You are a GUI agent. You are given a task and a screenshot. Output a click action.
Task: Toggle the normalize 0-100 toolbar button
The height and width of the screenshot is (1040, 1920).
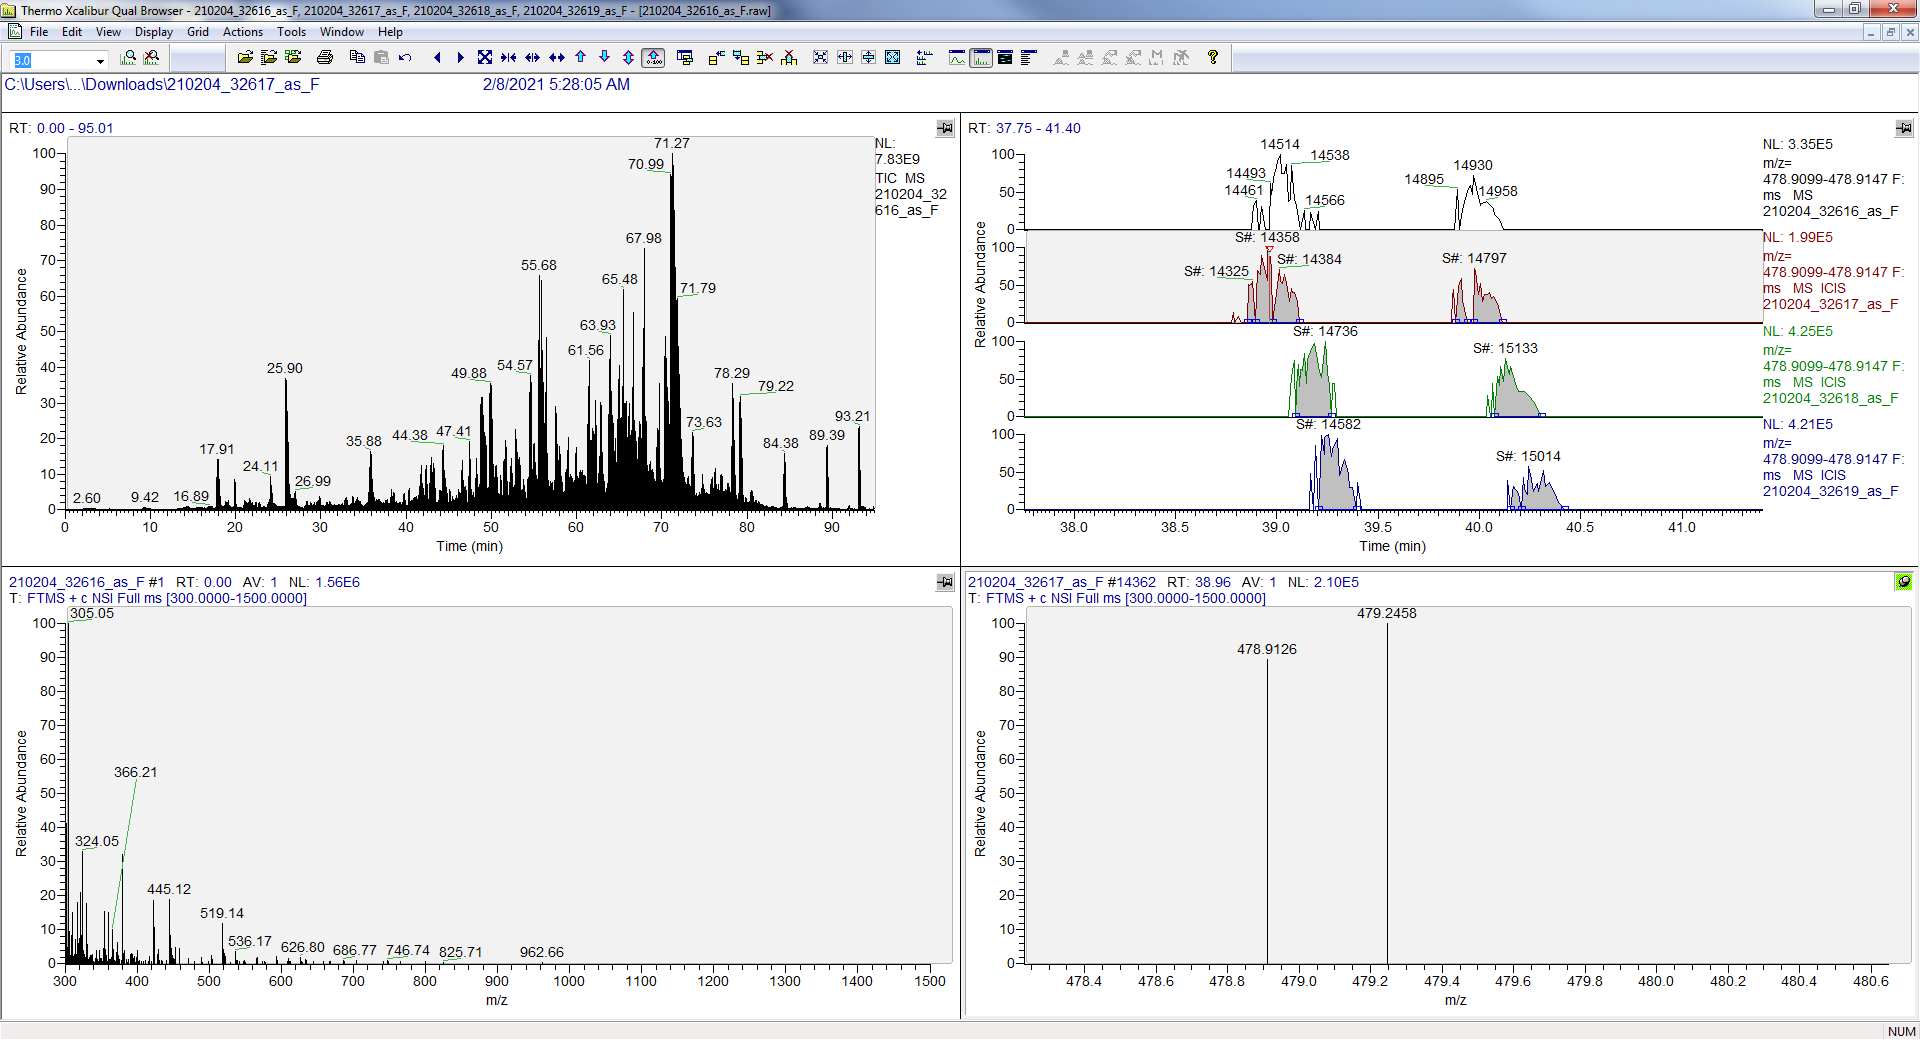click(x=653, y=58)
